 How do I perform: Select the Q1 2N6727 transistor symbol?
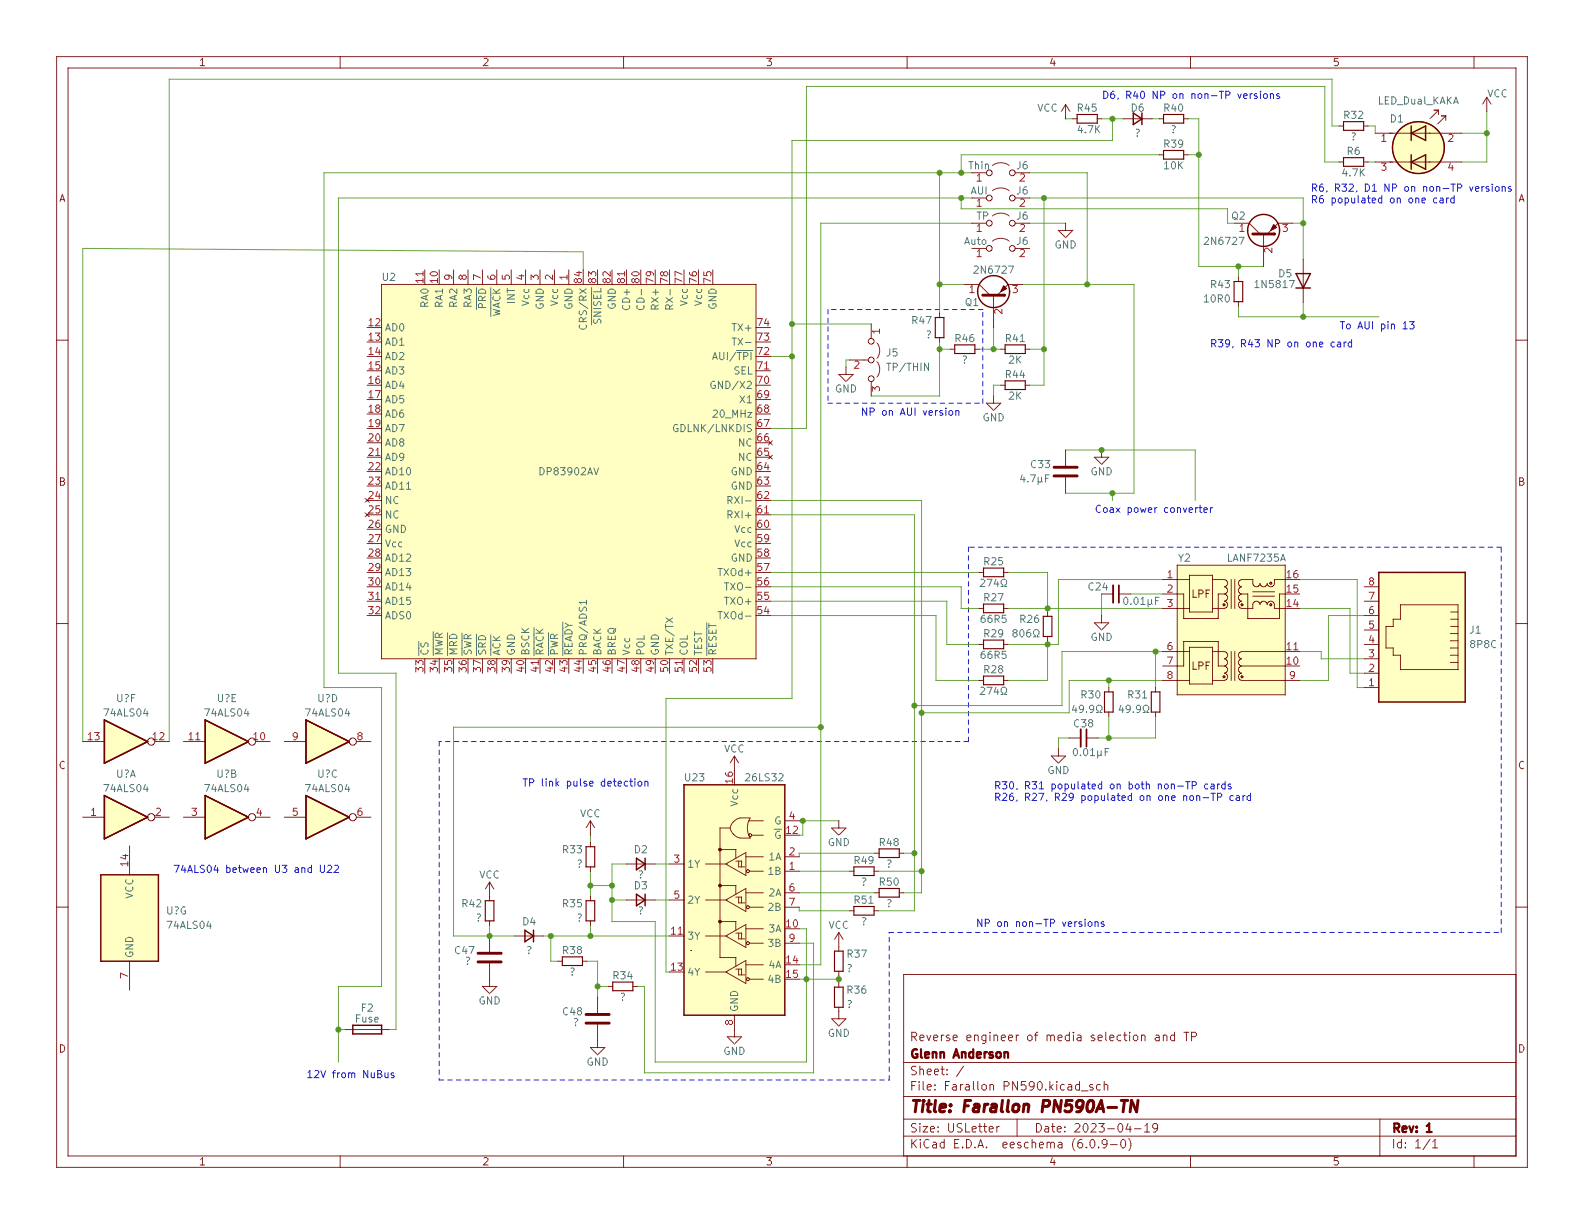pos(993,292)
